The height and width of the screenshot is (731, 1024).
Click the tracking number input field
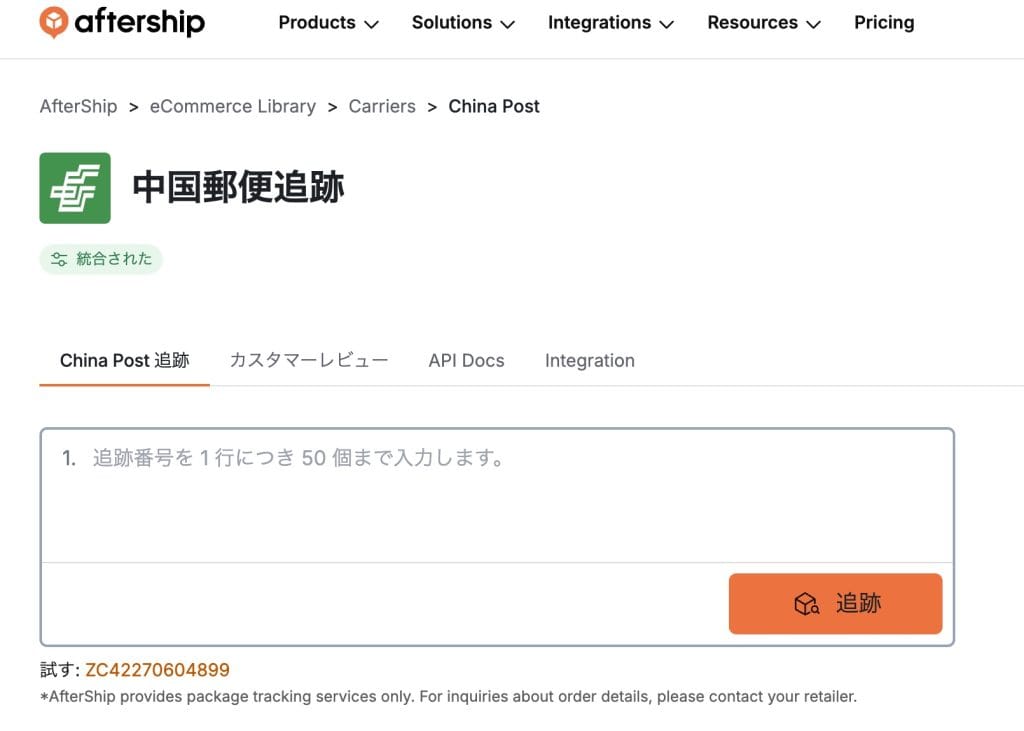click(496, 495)
